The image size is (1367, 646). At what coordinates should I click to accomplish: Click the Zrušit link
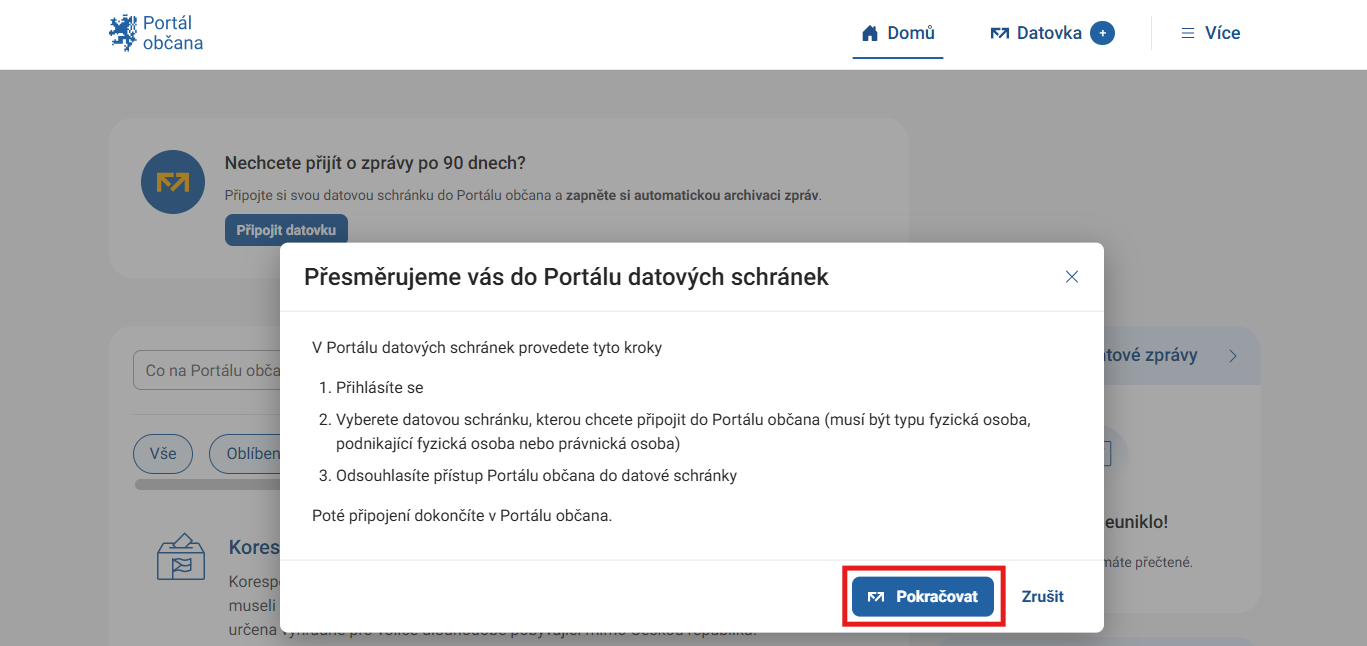(x=1043, y=596)
